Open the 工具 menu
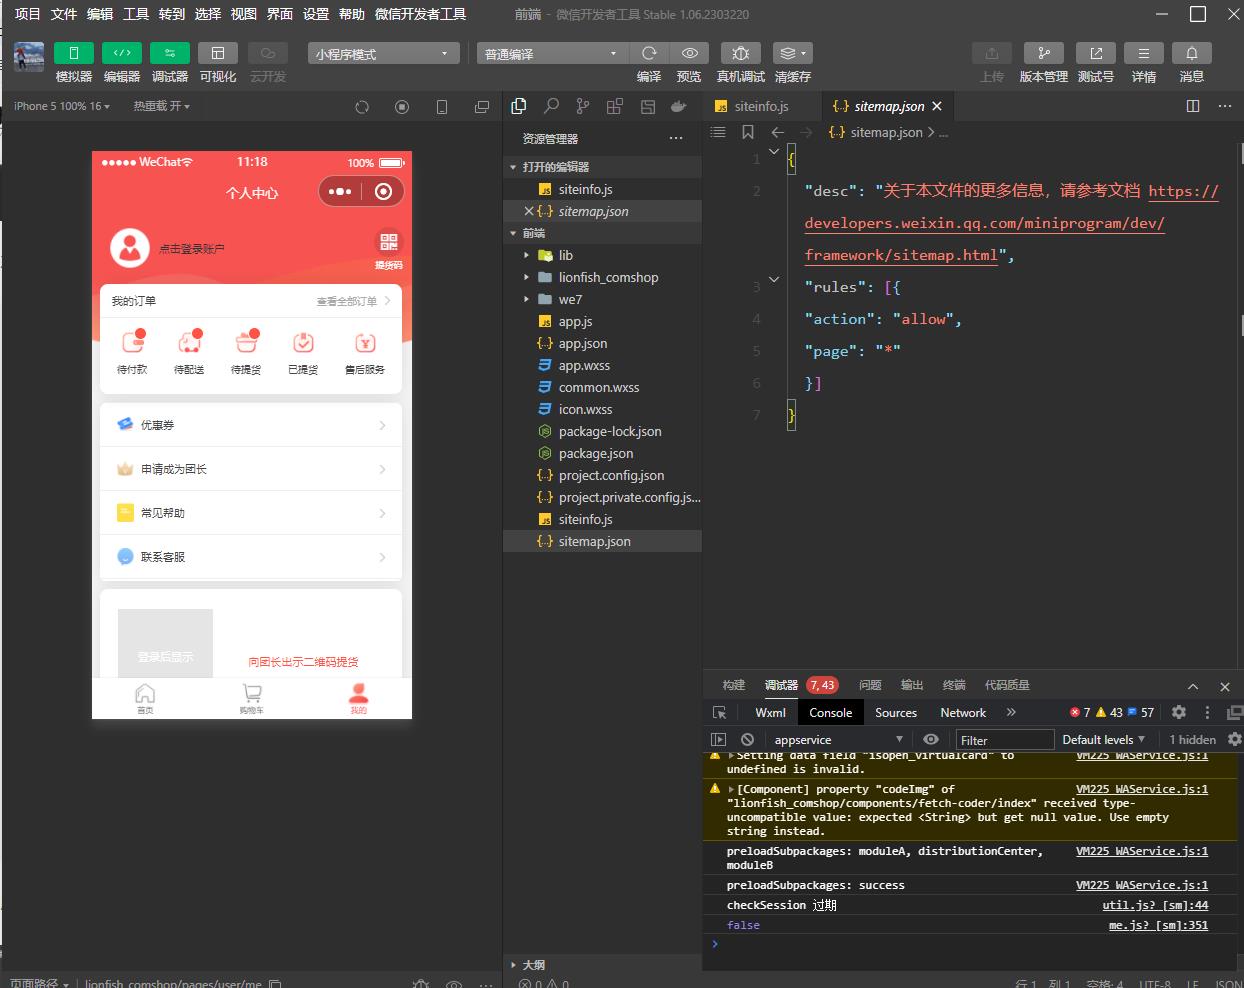The width and height of the screenshot is (1244, 988). click(x=136, y=14)
